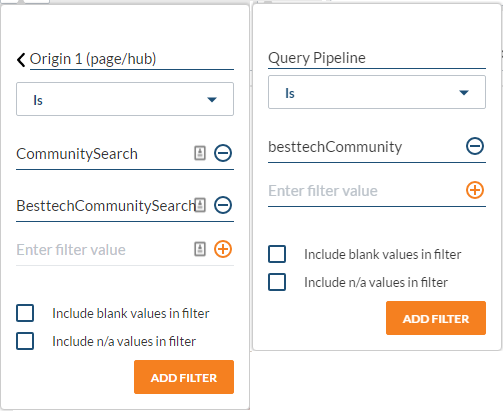Add a new Origin 1 filter value
The height and width of the screenshot is (411, 503).
click(223, 249)
